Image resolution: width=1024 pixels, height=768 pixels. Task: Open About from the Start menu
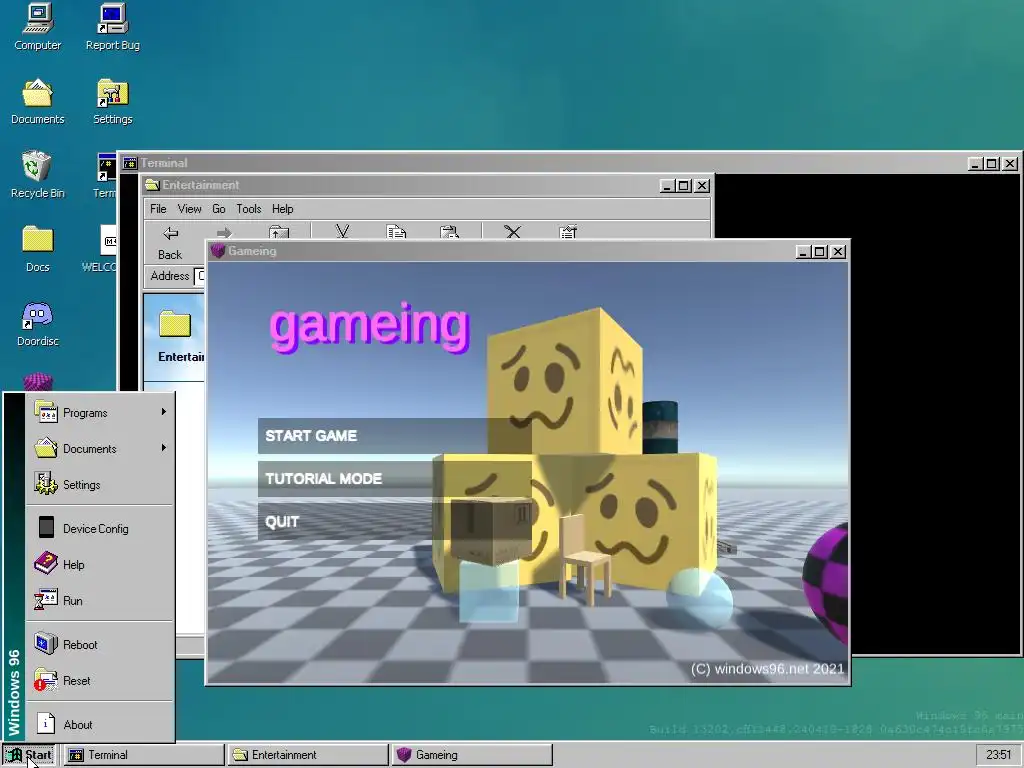100,724
